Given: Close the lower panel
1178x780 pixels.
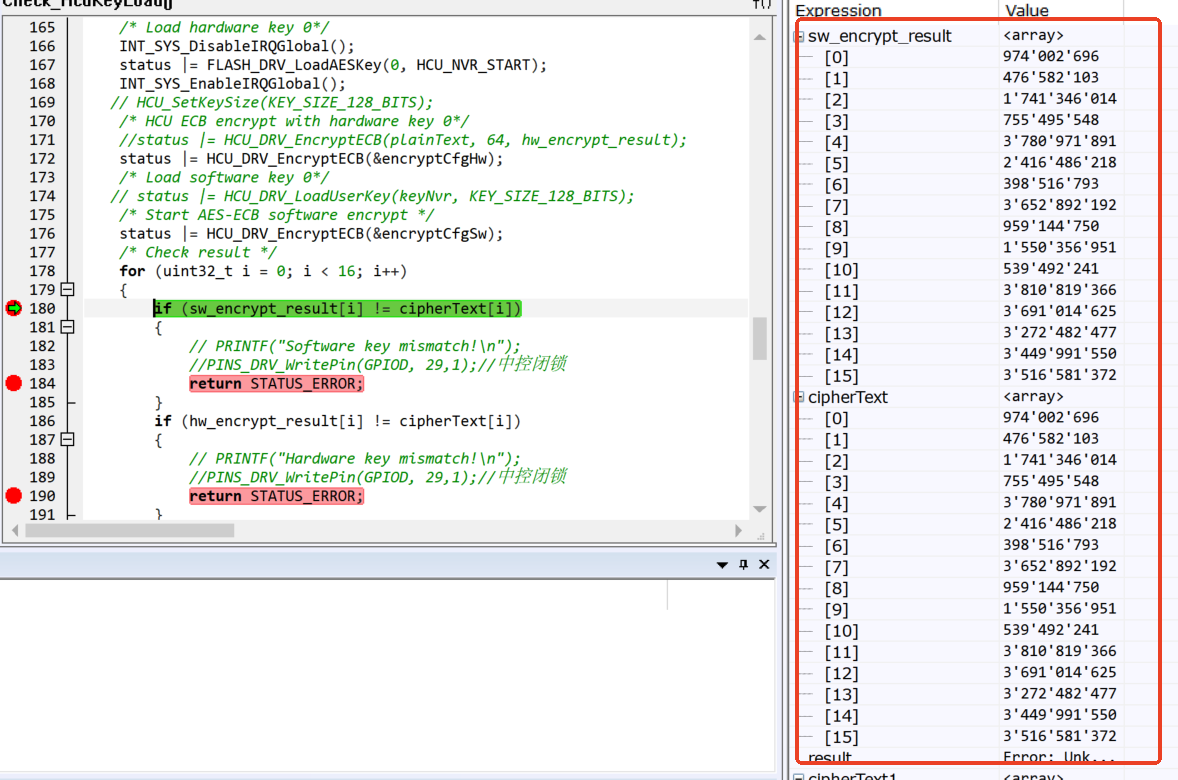Looking at the screenshot, I should coord(764,564).
